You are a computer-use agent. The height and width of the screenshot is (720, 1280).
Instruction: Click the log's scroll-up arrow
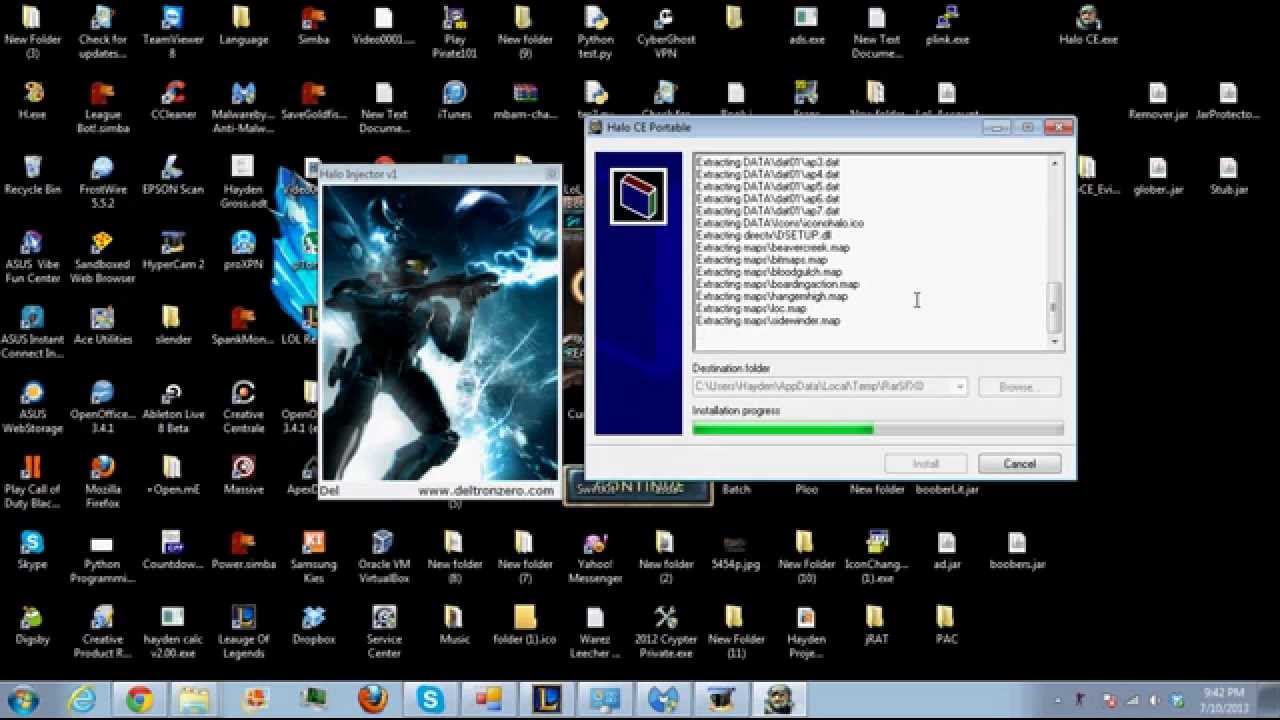tap(1053, 163)
